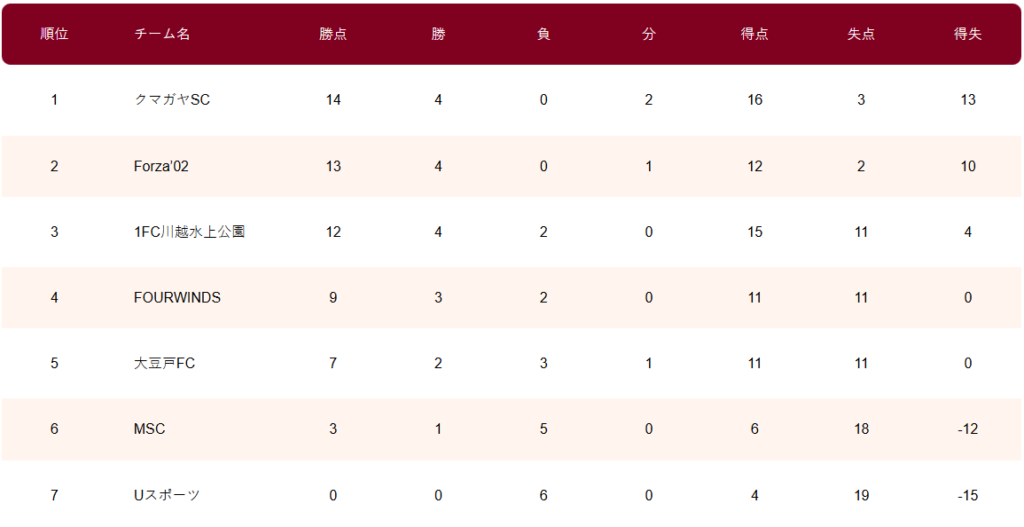1024x527 pixels.
Task: Click Forza'02's goal difference value 10
Action: tap(968, 167)
